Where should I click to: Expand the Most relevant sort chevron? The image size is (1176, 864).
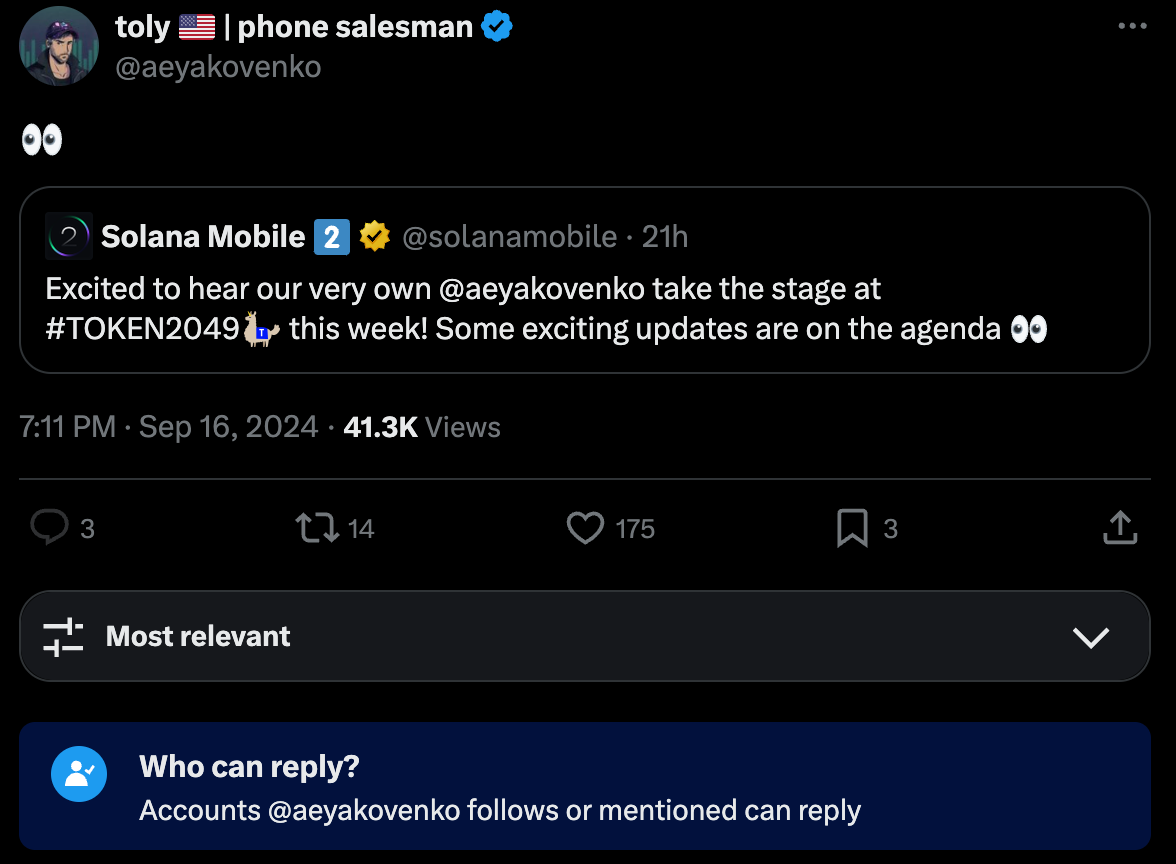pos(1090,637)
